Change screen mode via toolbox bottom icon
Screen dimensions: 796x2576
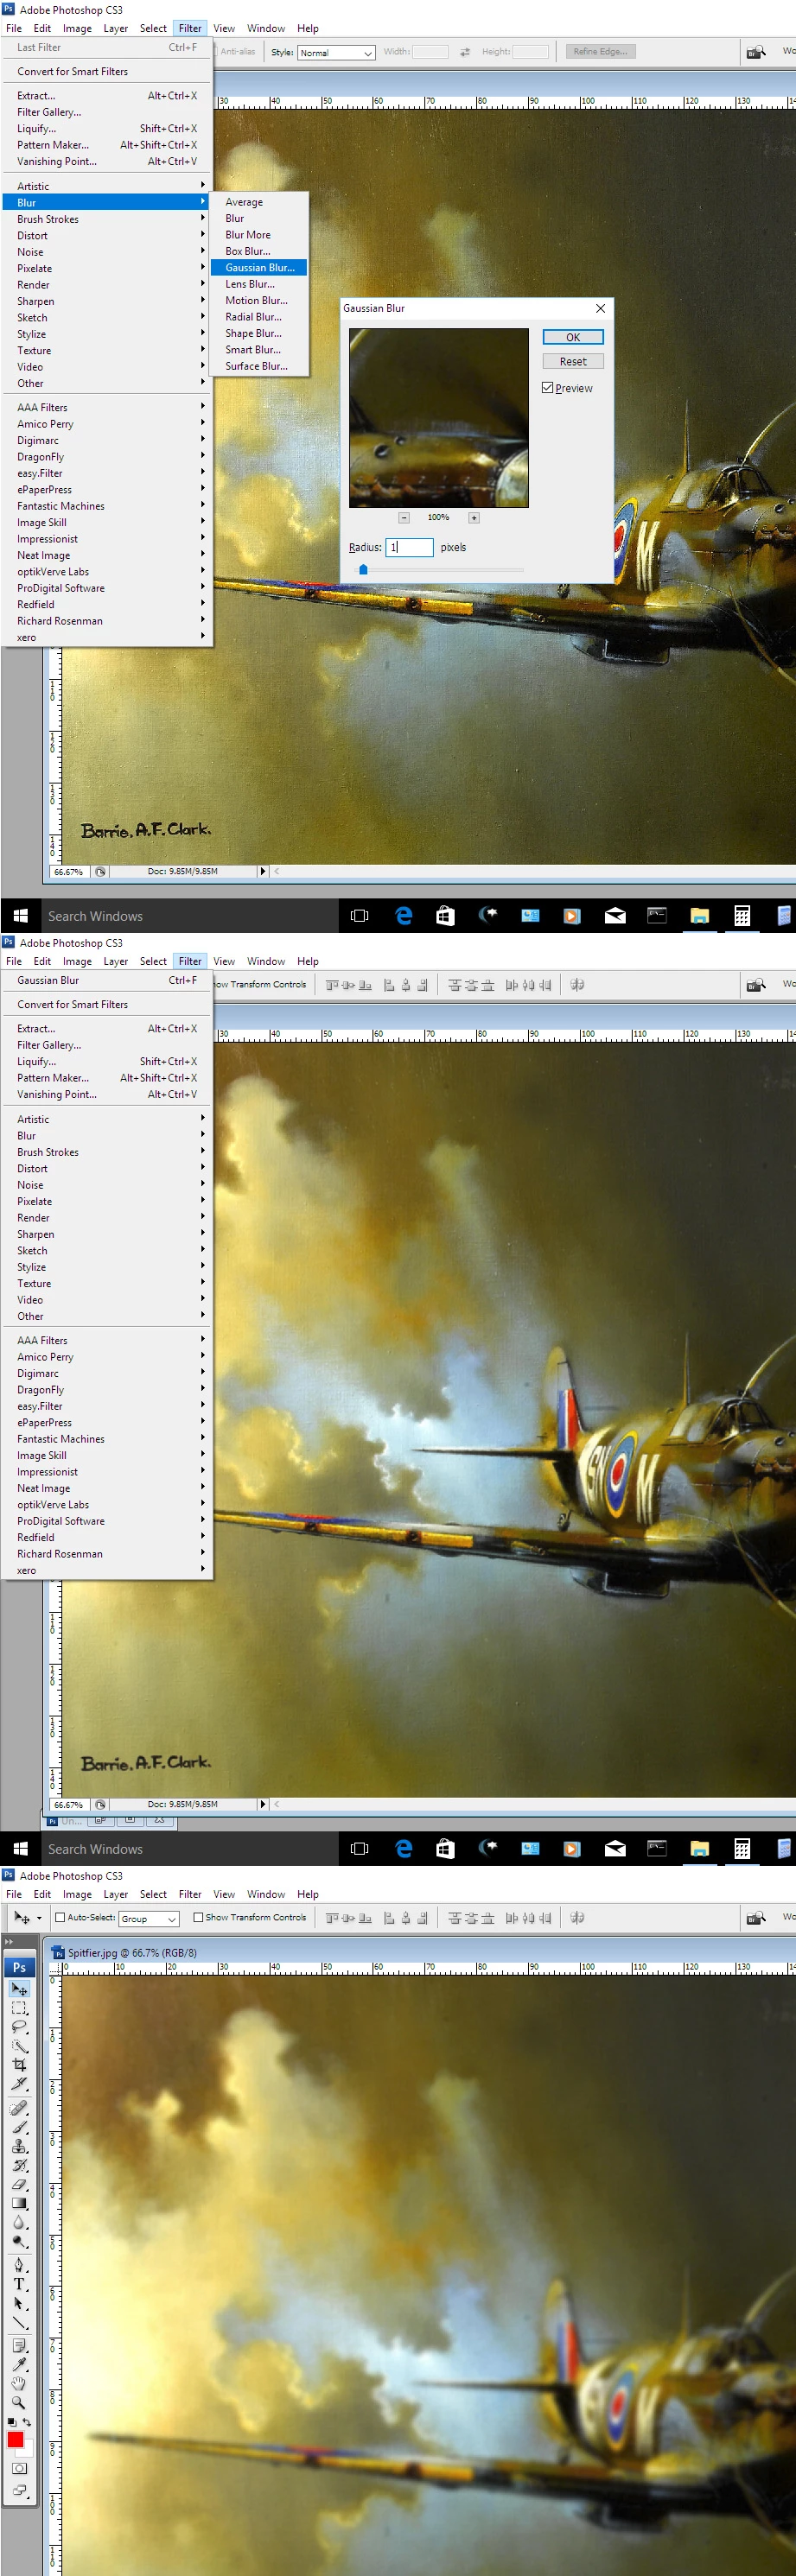pyautogui.click(x=19, y=2491)
